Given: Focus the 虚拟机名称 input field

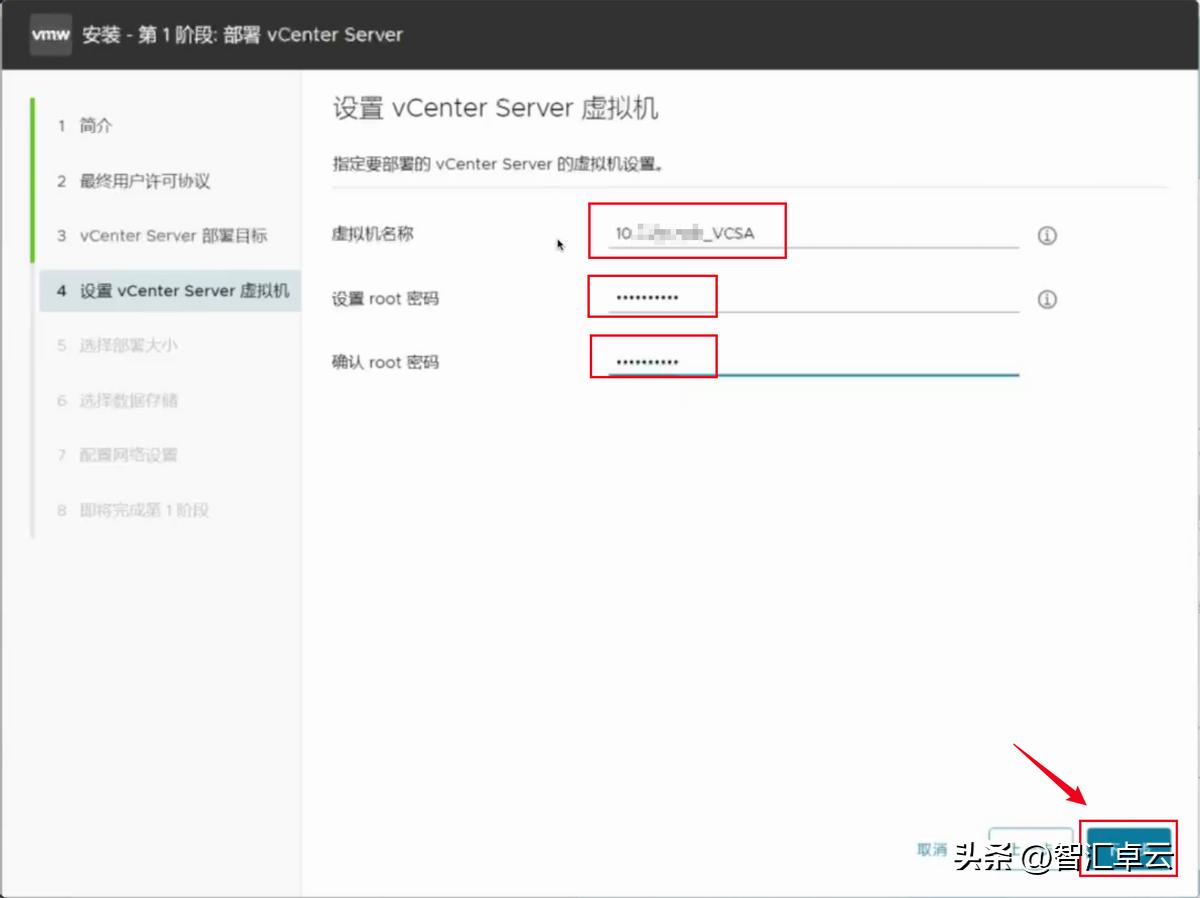Looking at the screenshot, I should coord(813,234).
